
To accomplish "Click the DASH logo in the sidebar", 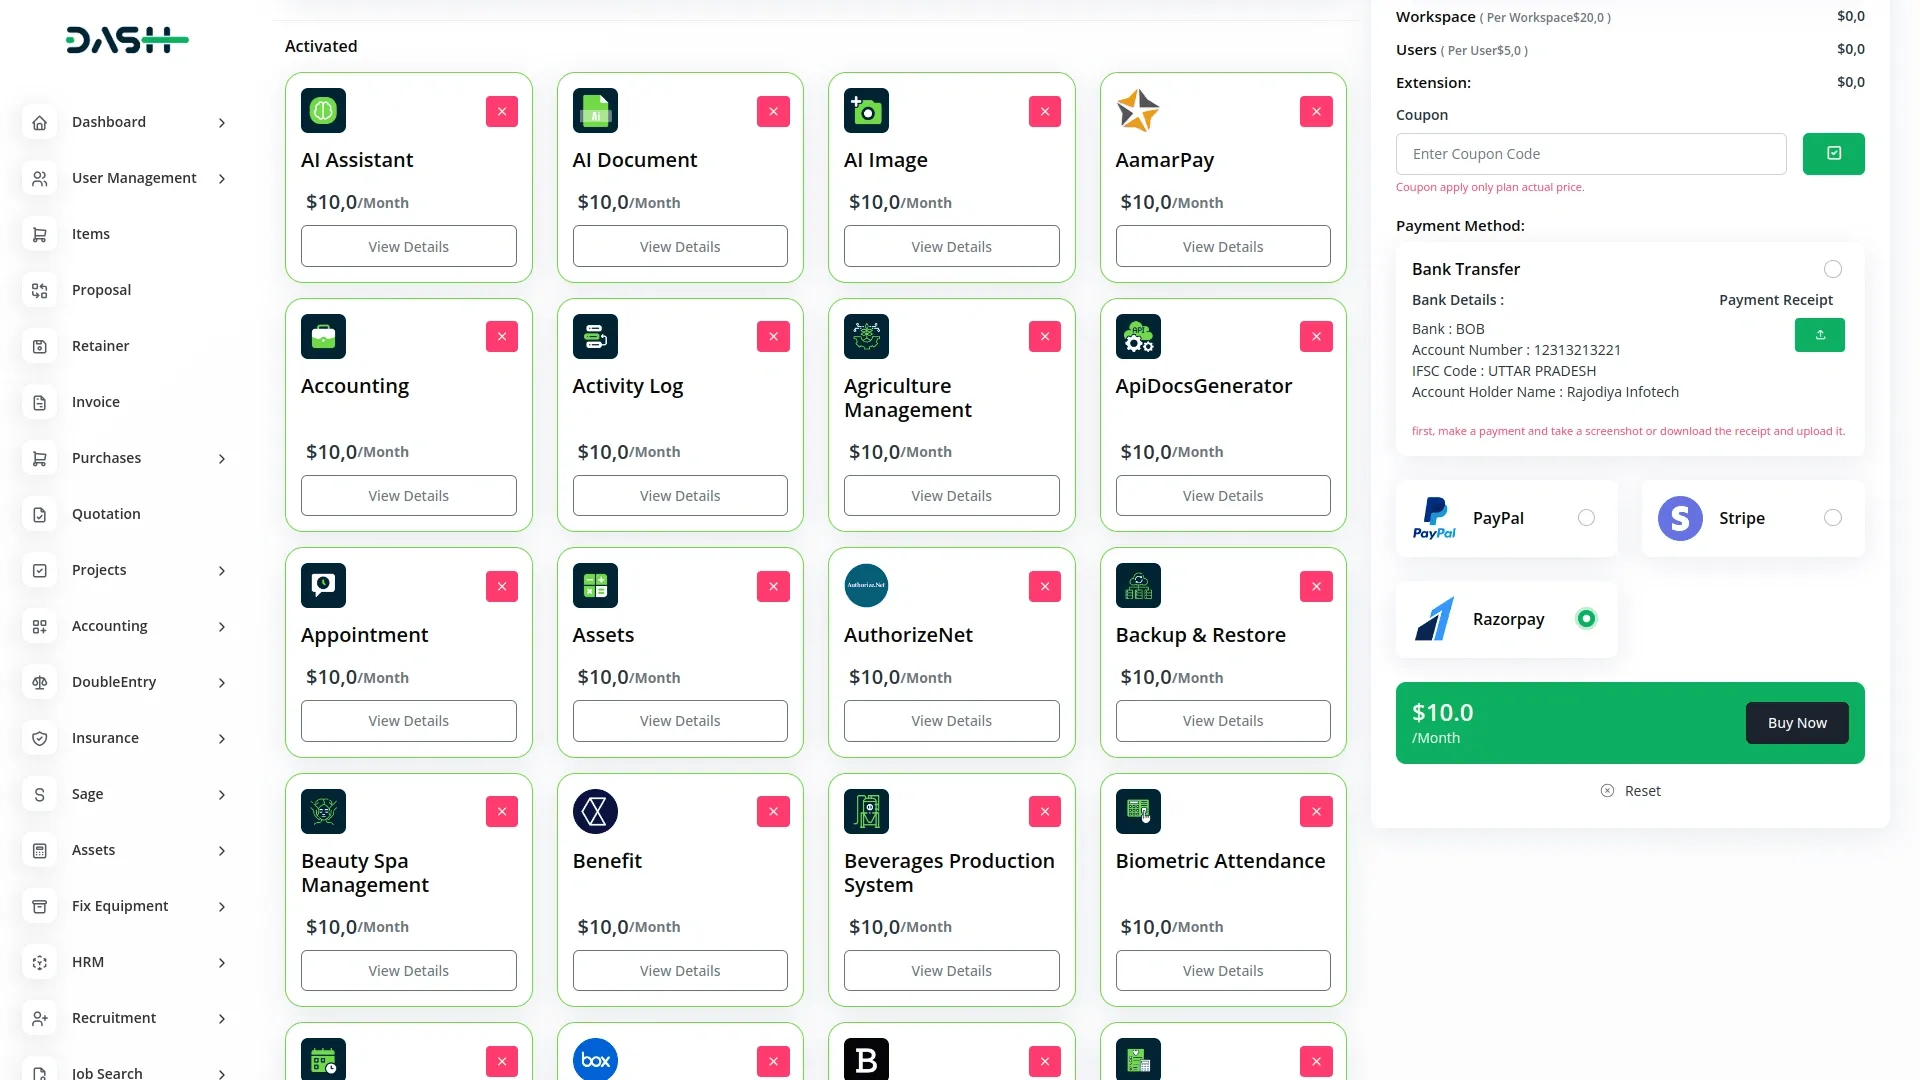I will click(127, 40).
